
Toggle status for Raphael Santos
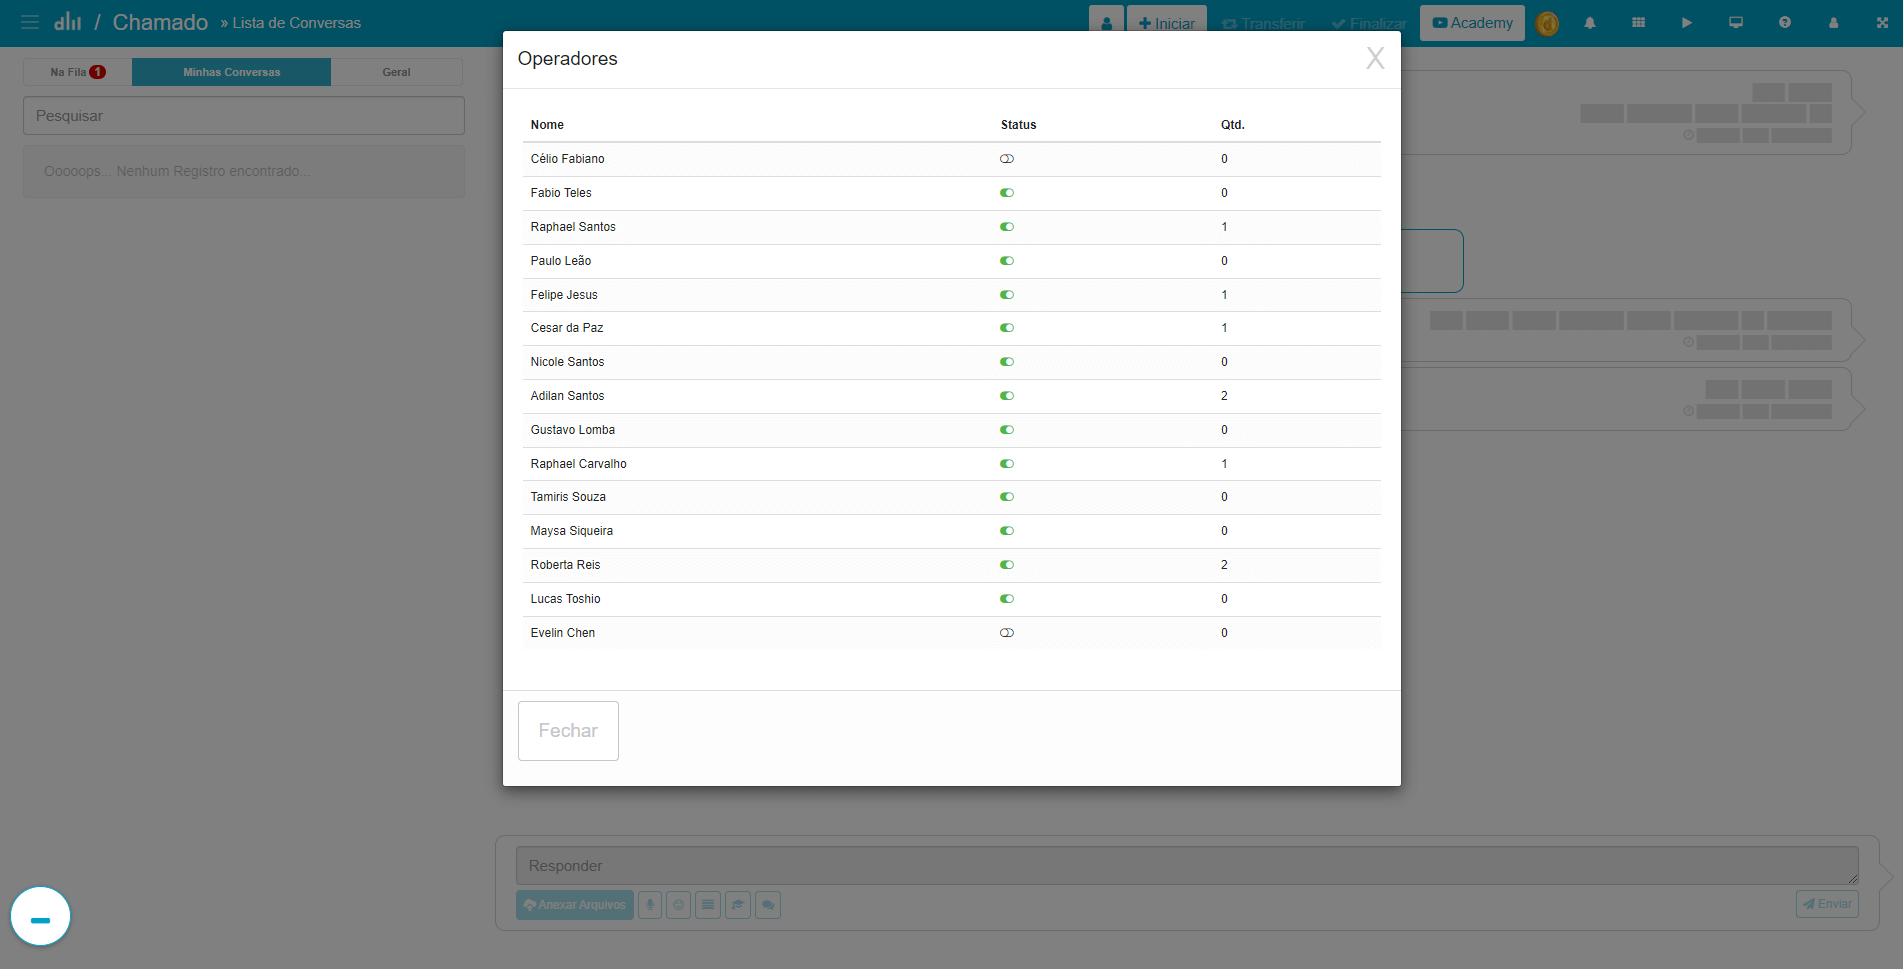click(x=1007, y=227)
